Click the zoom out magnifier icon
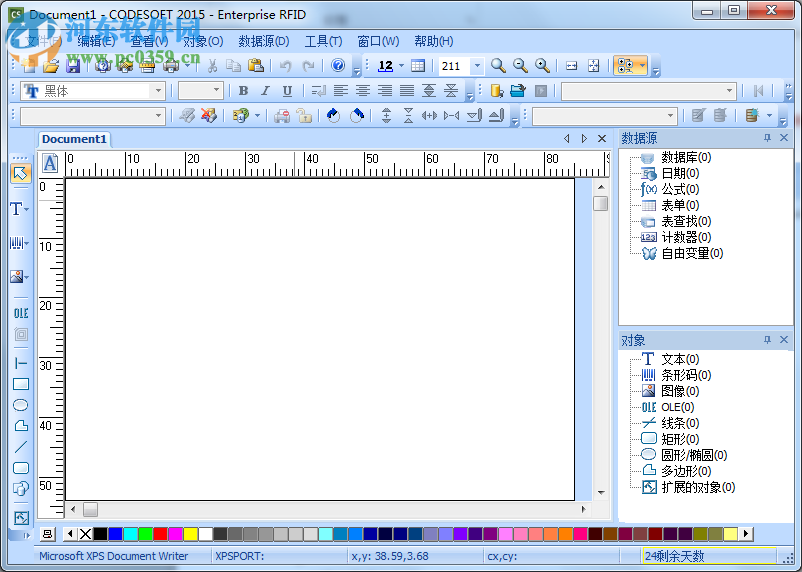Image resolution: width=802 pixels, height=572 pixels. (x=520, y=65)
